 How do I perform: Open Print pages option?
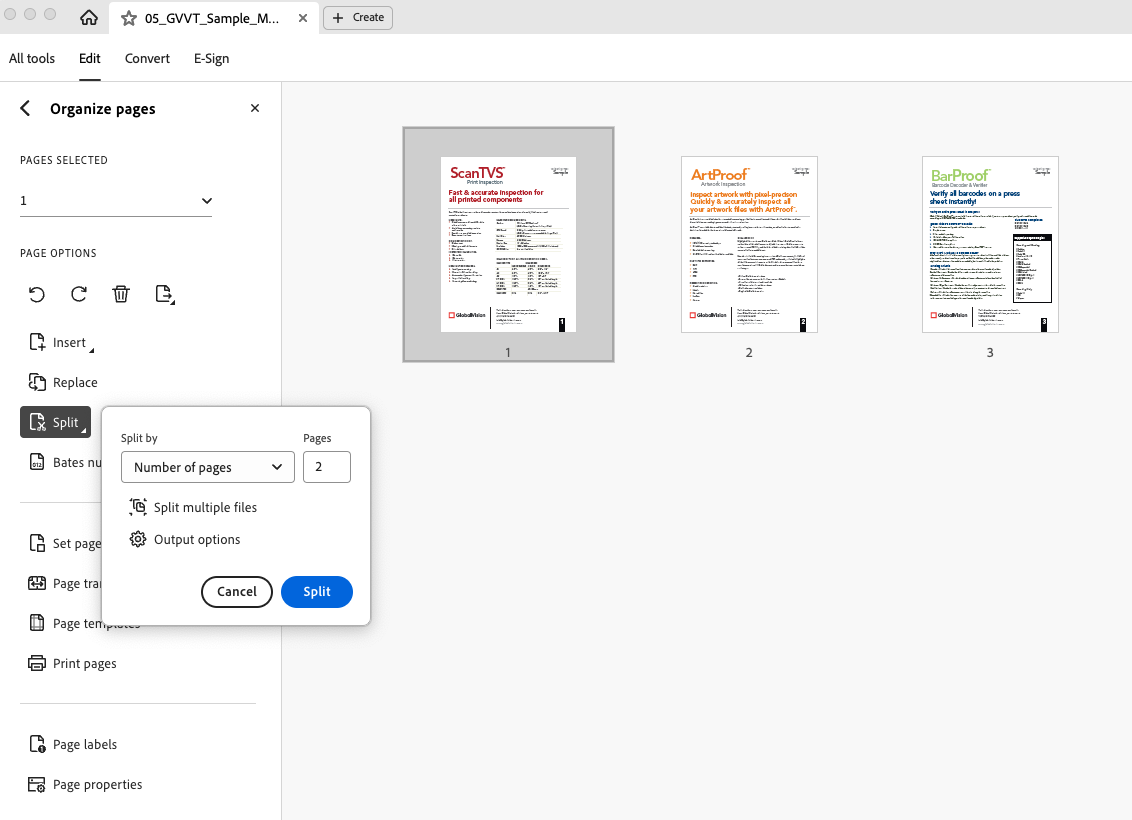(x=72, y=664)
